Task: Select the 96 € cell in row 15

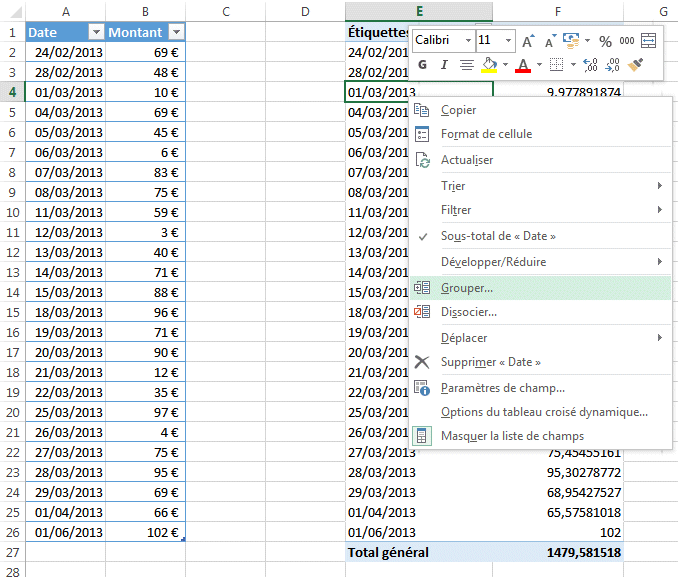Action: pos(145,312)
